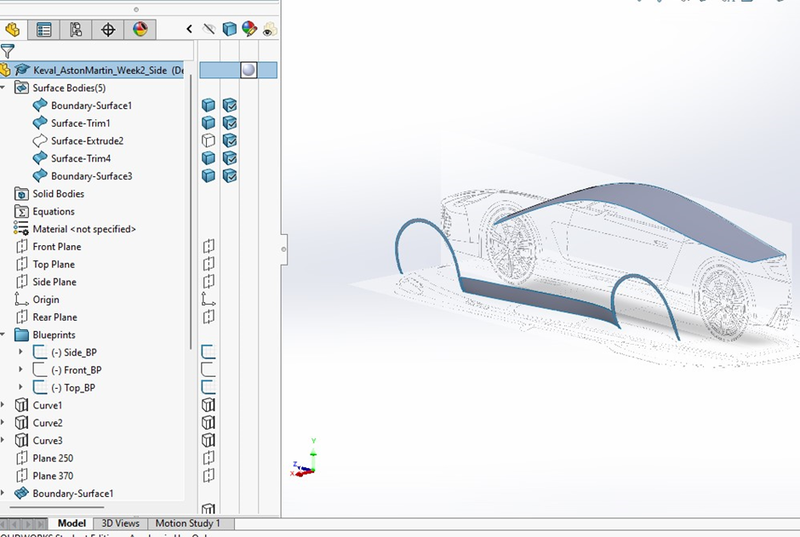
Task: Select Boundary-Surface1 feature at tree bottom
Action: click(73, 494)
